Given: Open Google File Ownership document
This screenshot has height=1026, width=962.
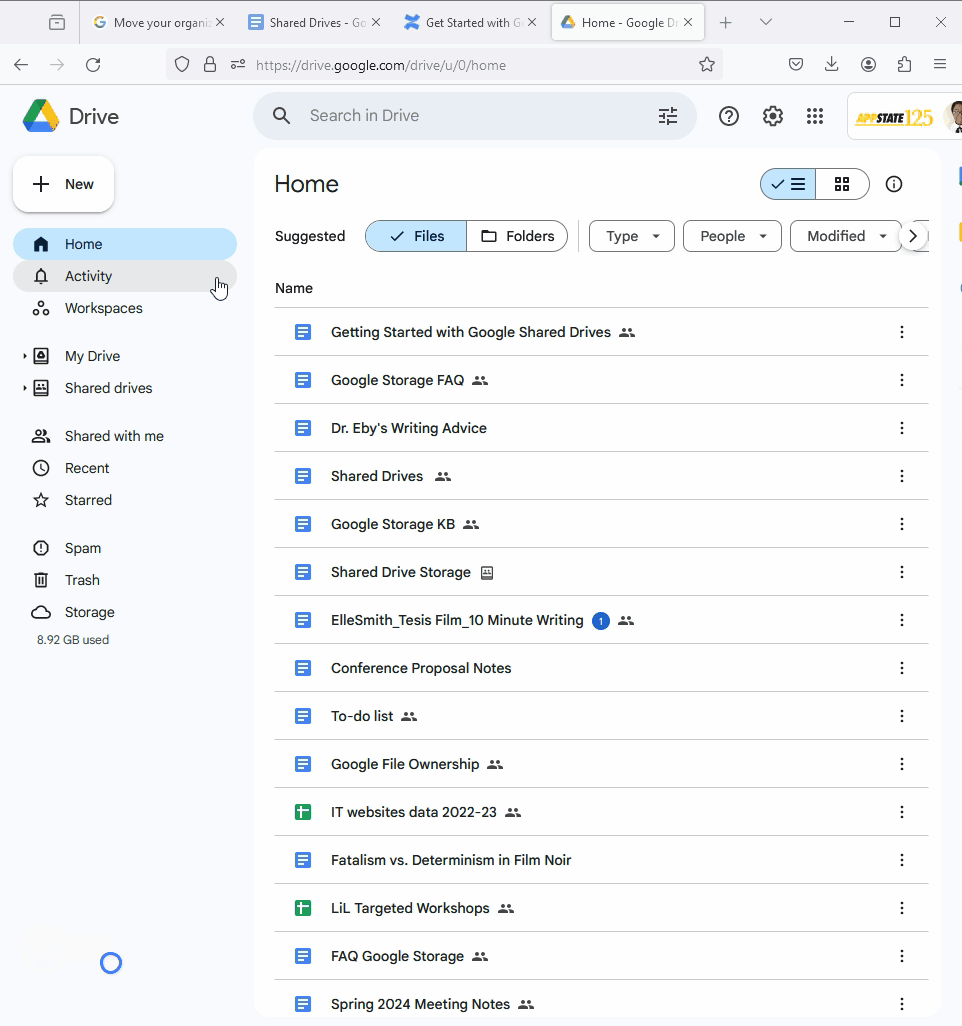Looking at the screenshot, I should pos(405,764).
